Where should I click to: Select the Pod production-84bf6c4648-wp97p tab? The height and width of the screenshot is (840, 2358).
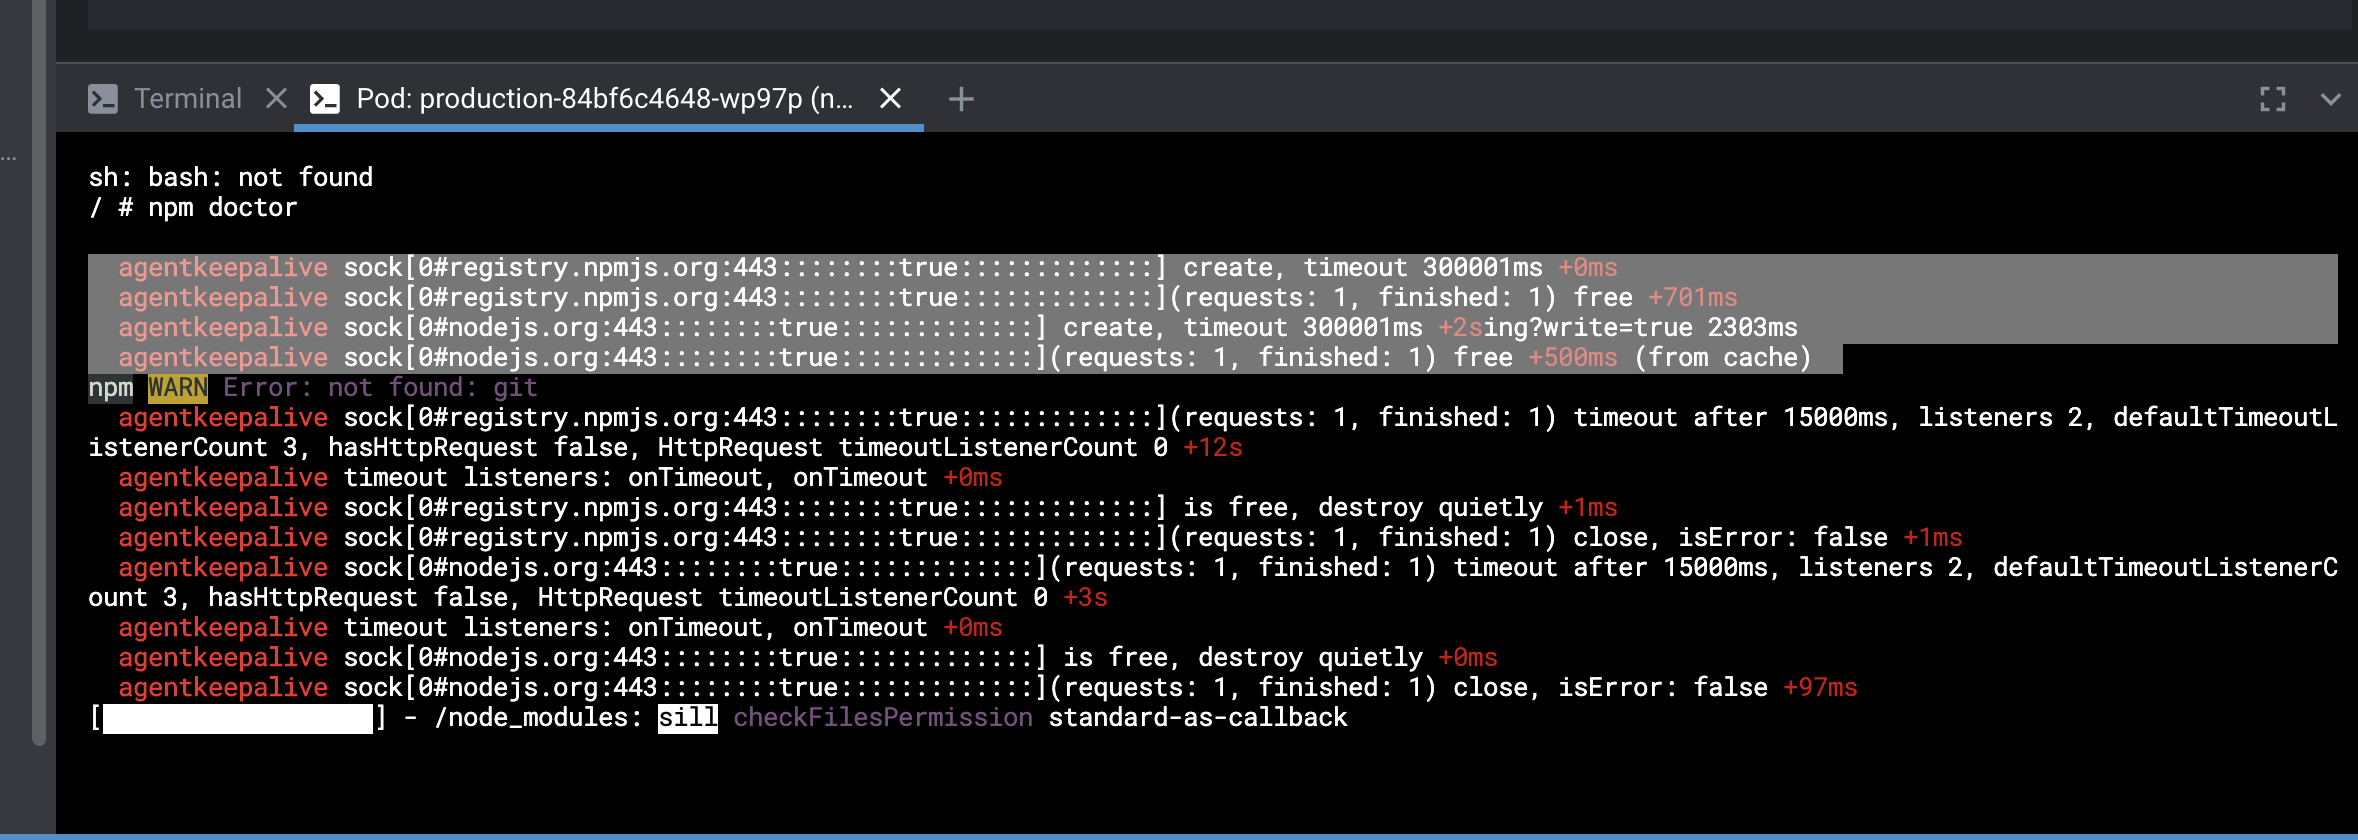point(605,98)
